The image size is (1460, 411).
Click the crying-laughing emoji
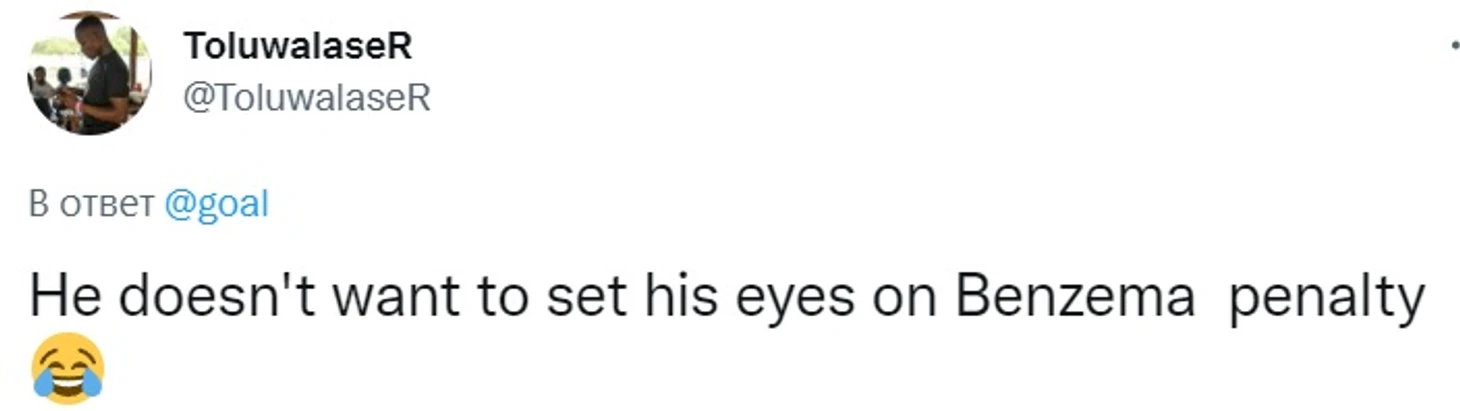pyautogui.click(x=68, y=369)
